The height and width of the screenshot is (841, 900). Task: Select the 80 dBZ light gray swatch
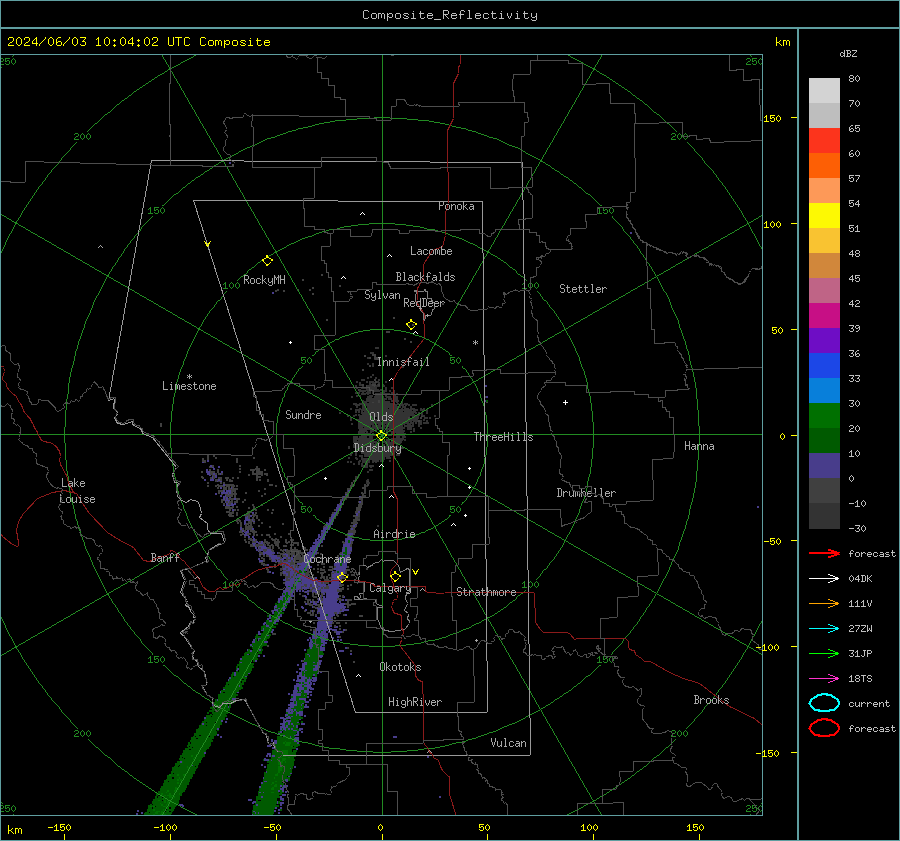(x=824, y=91)
